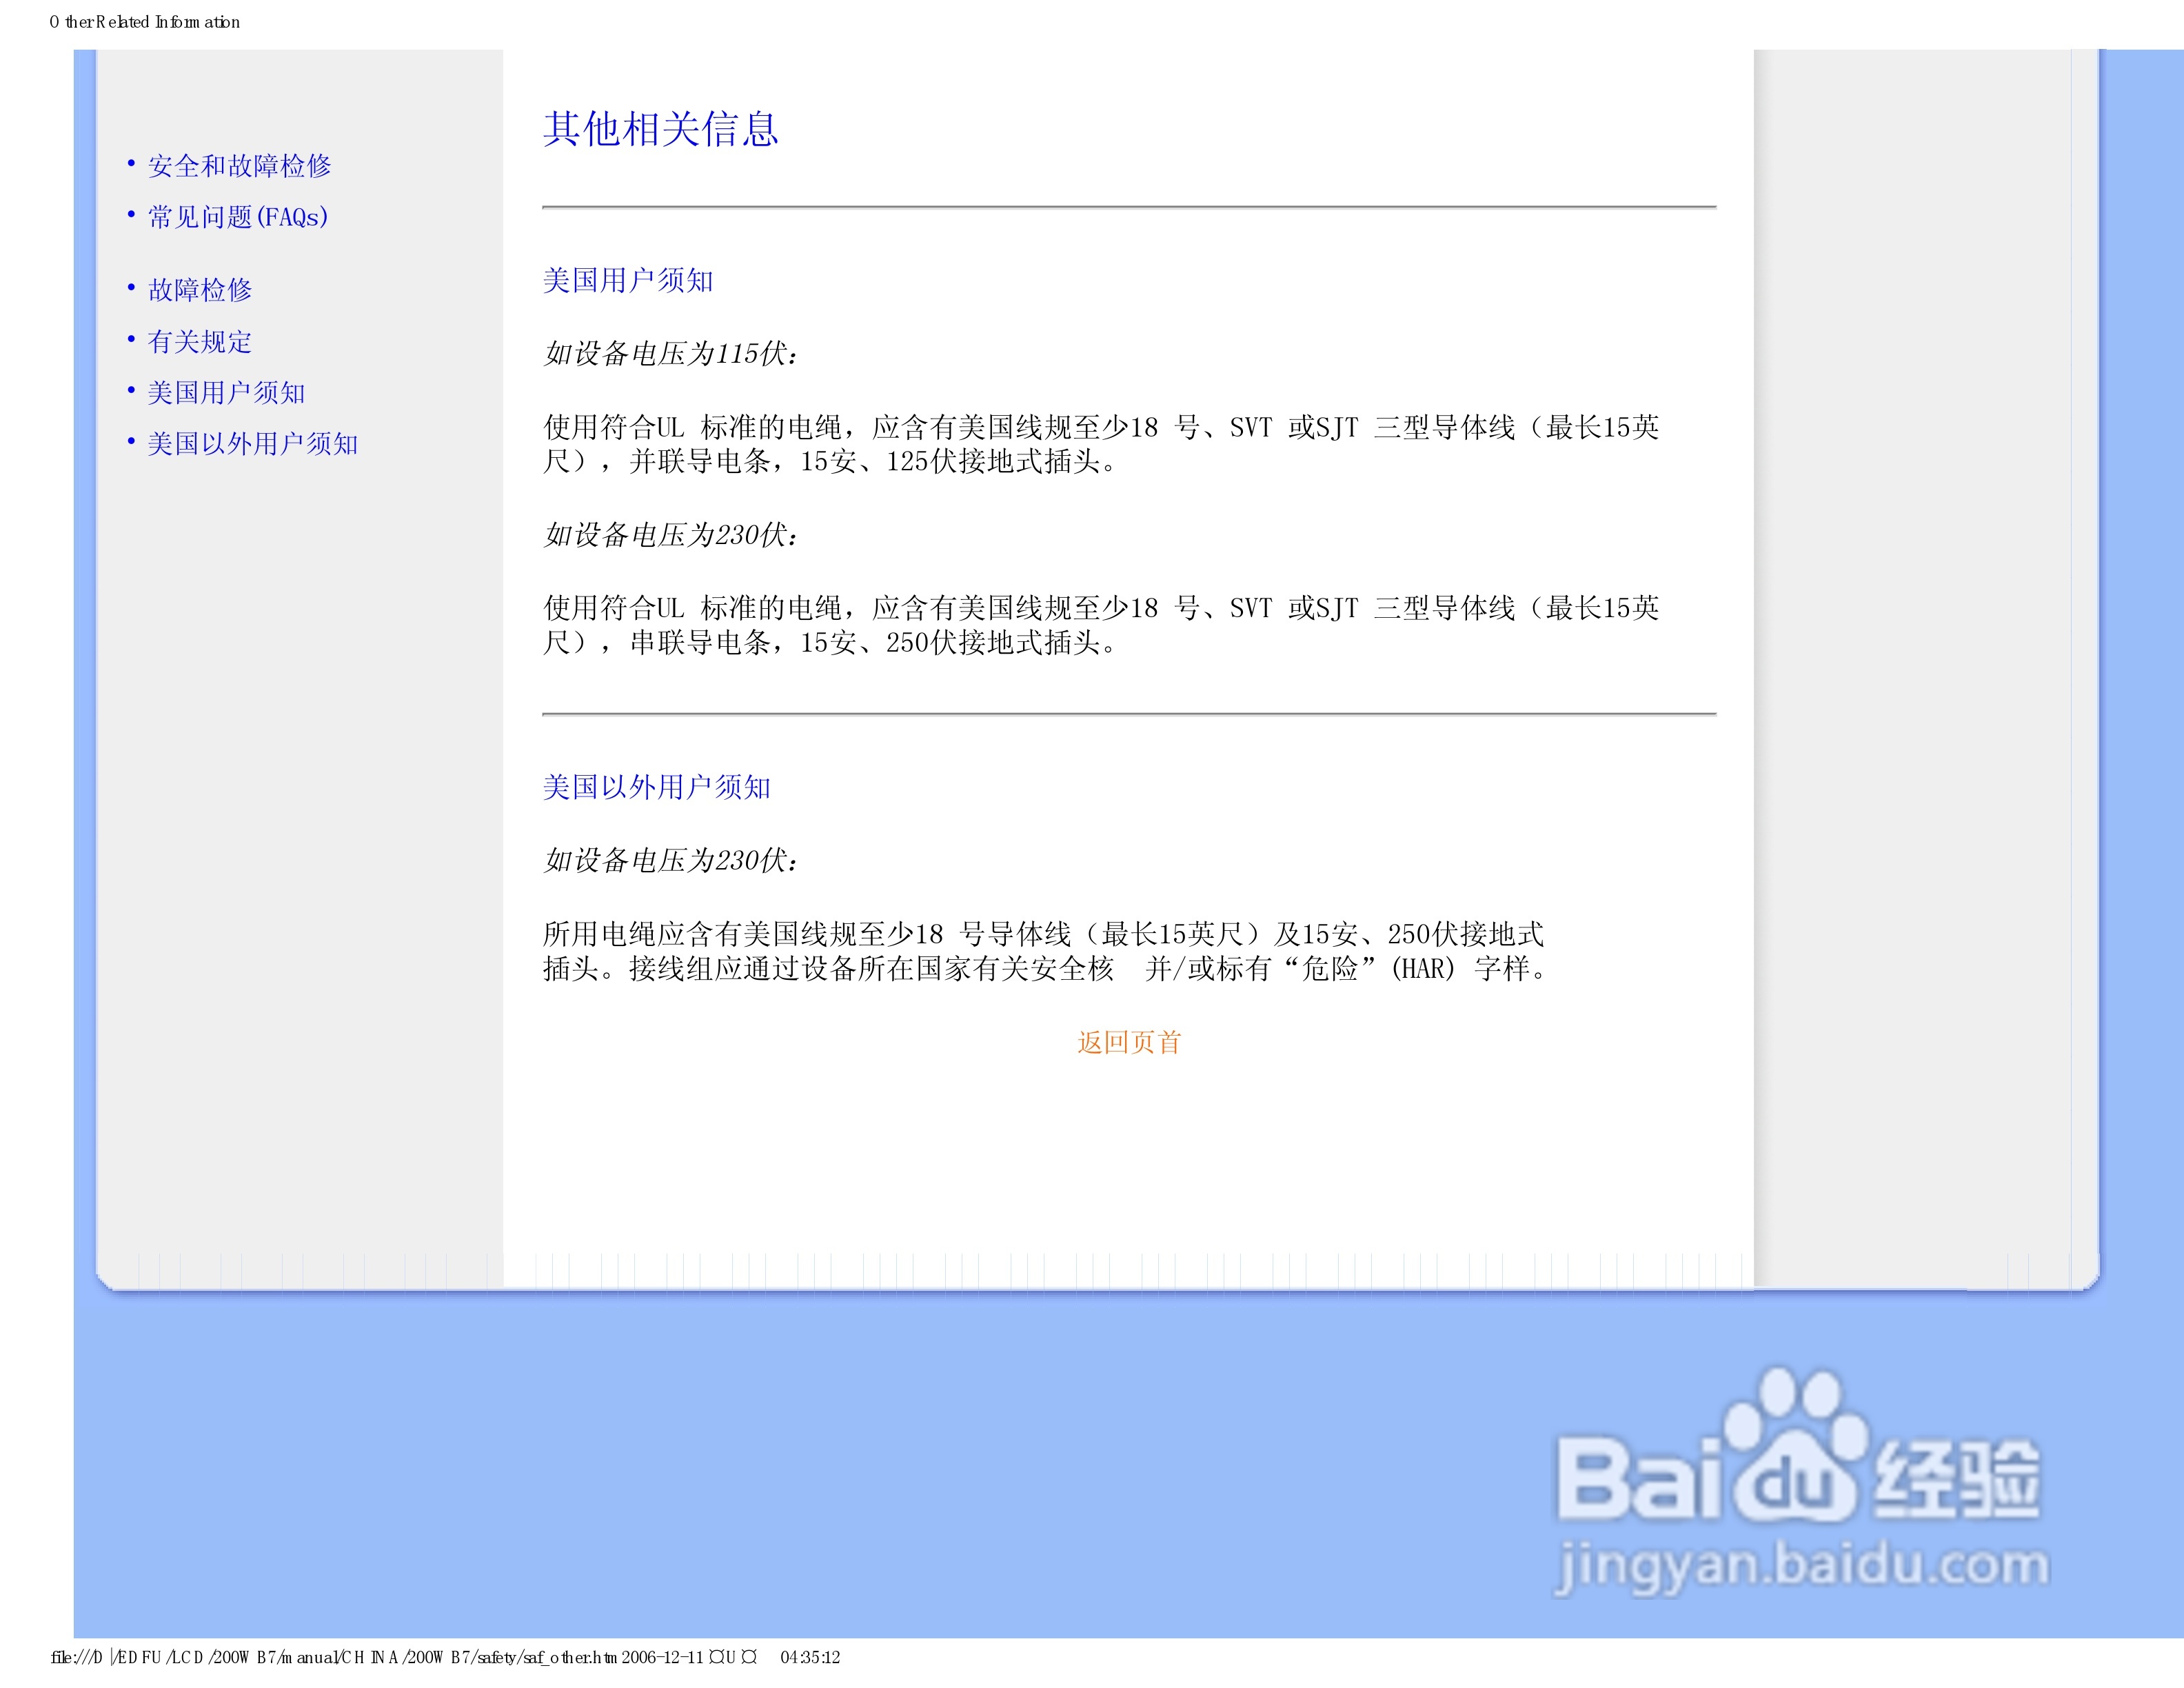Image resolution: width=2184 pixels, height=1688 pixels.
Task: Click the paragraph mentioning 125伏接地式插头
Action: [x=1100, y=445]
